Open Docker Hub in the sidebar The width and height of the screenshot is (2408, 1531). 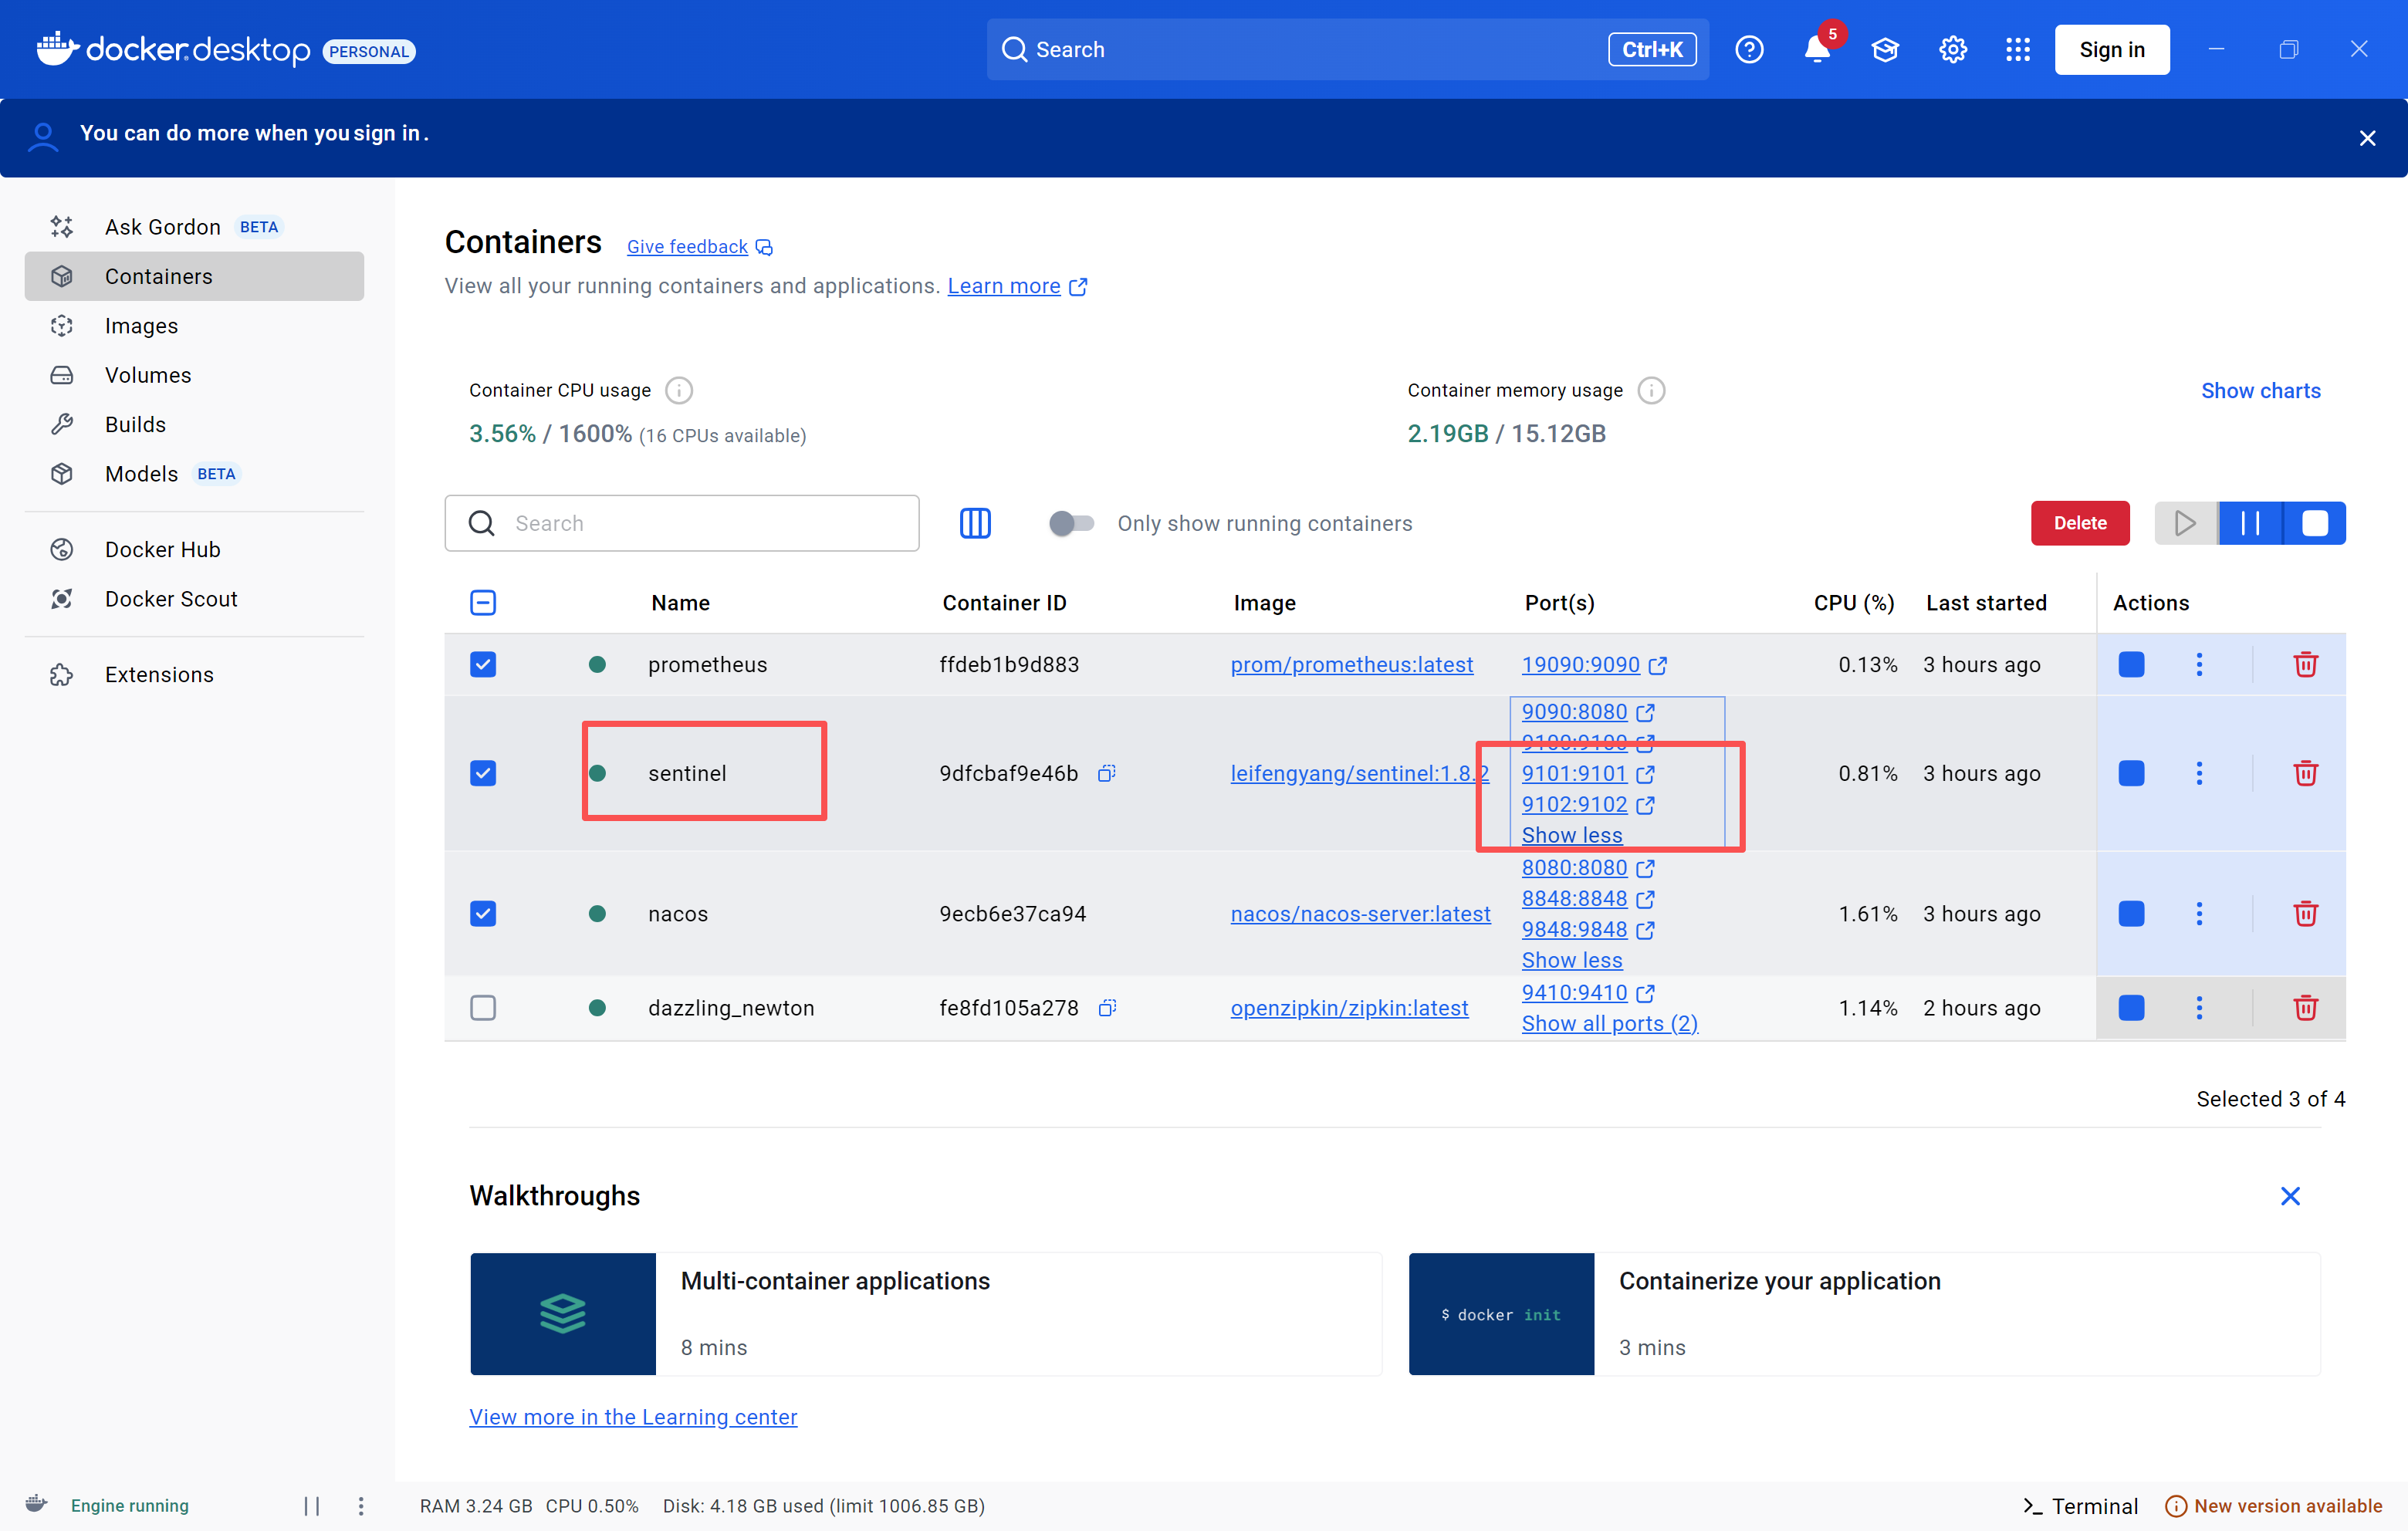pyautogui.click(x=194, y=550)
